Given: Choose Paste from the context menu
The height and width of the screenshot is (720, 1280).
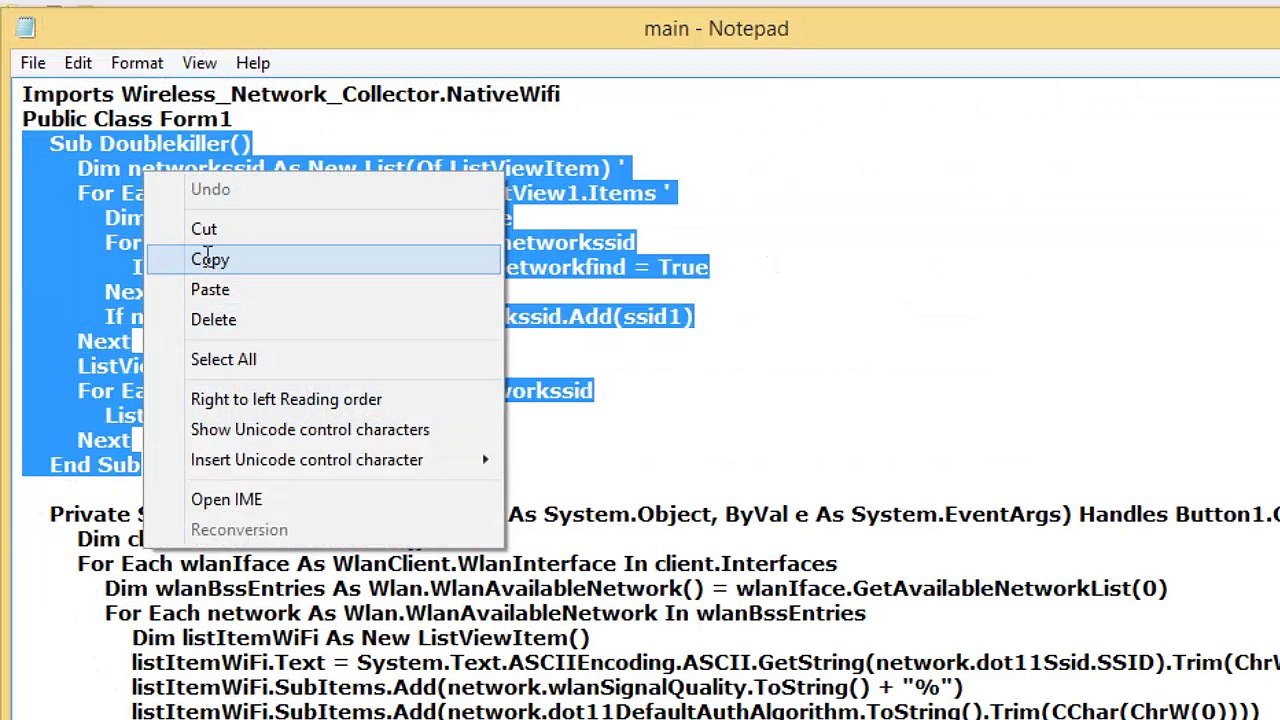Looking at the screenshot, I should (324, 289).
